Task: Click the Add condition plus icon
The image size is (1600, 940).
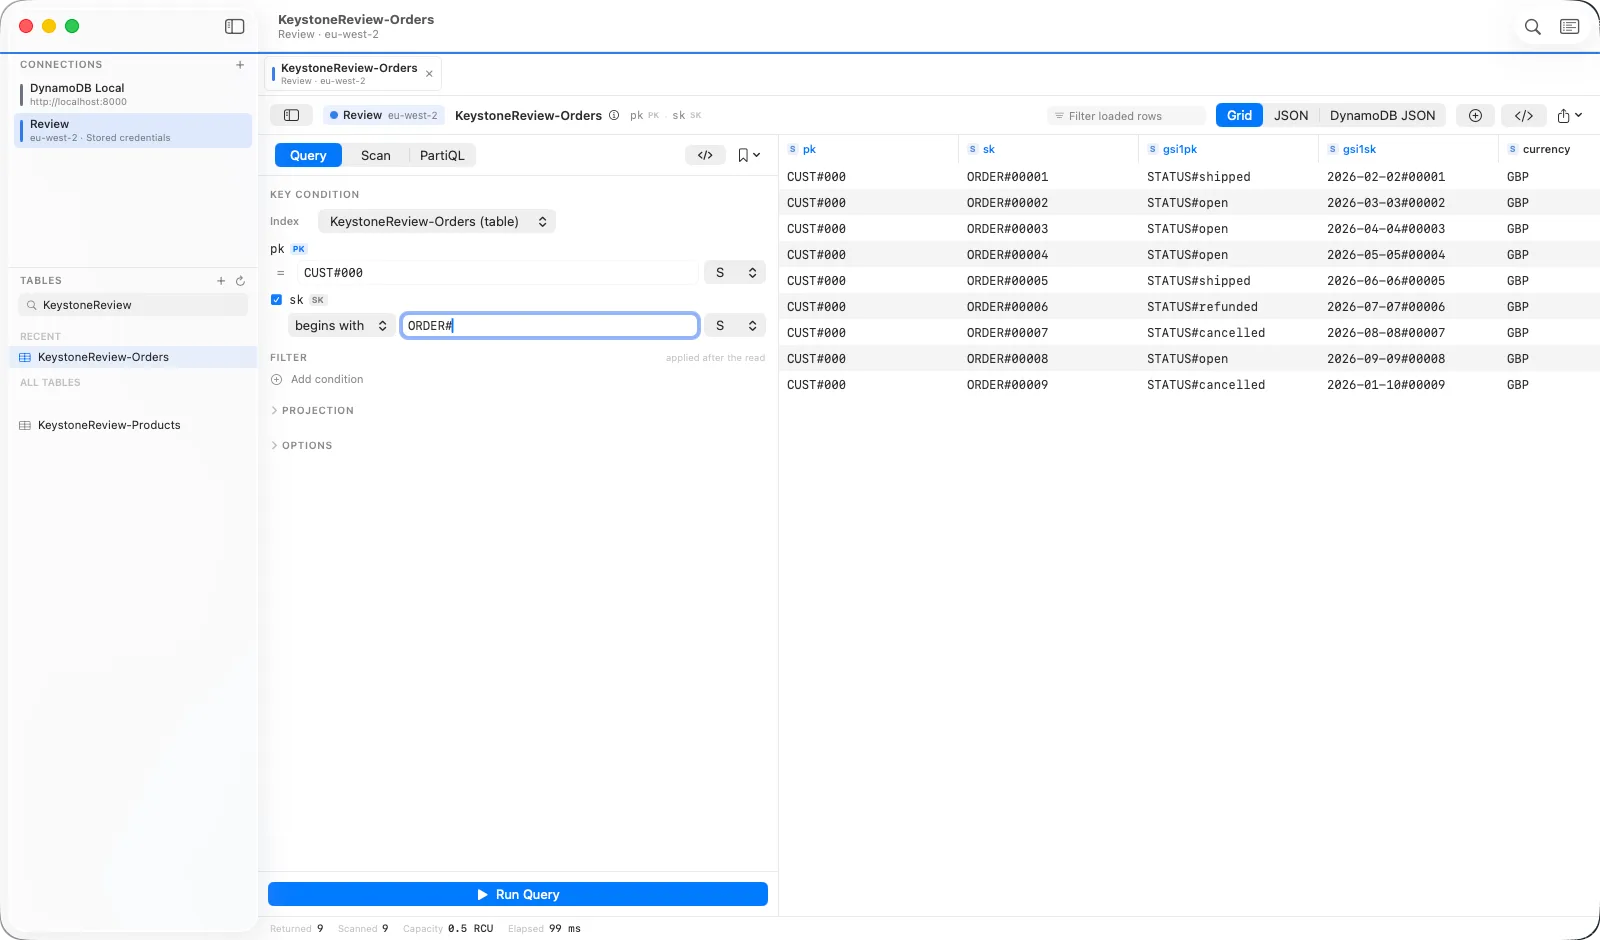Action: pos(277,380)
